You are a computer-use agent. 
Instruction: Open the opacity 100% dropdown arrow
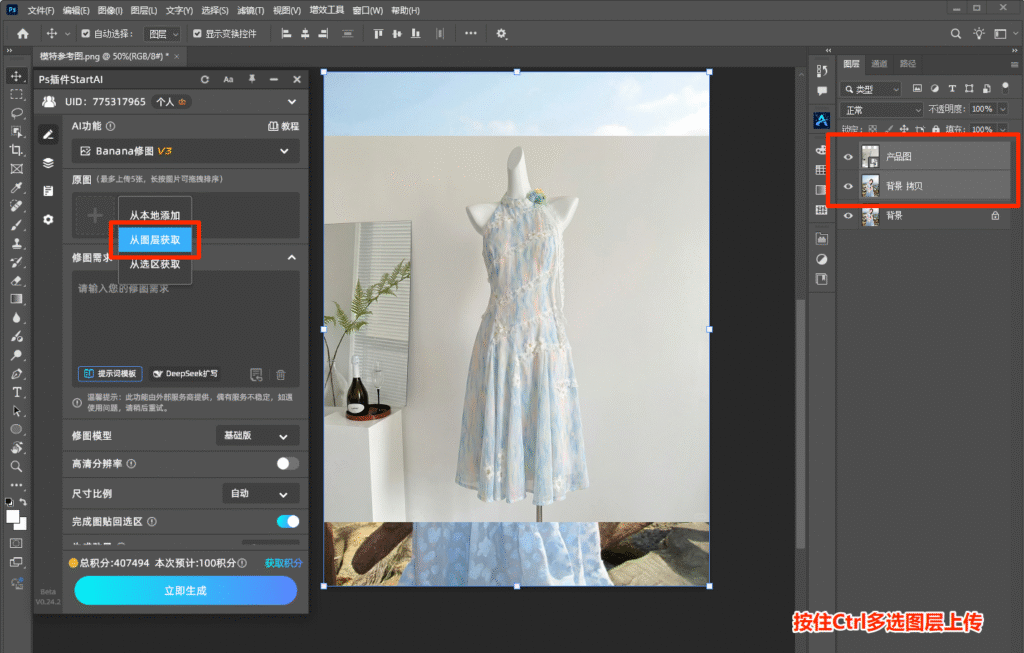pos(1003,109)
